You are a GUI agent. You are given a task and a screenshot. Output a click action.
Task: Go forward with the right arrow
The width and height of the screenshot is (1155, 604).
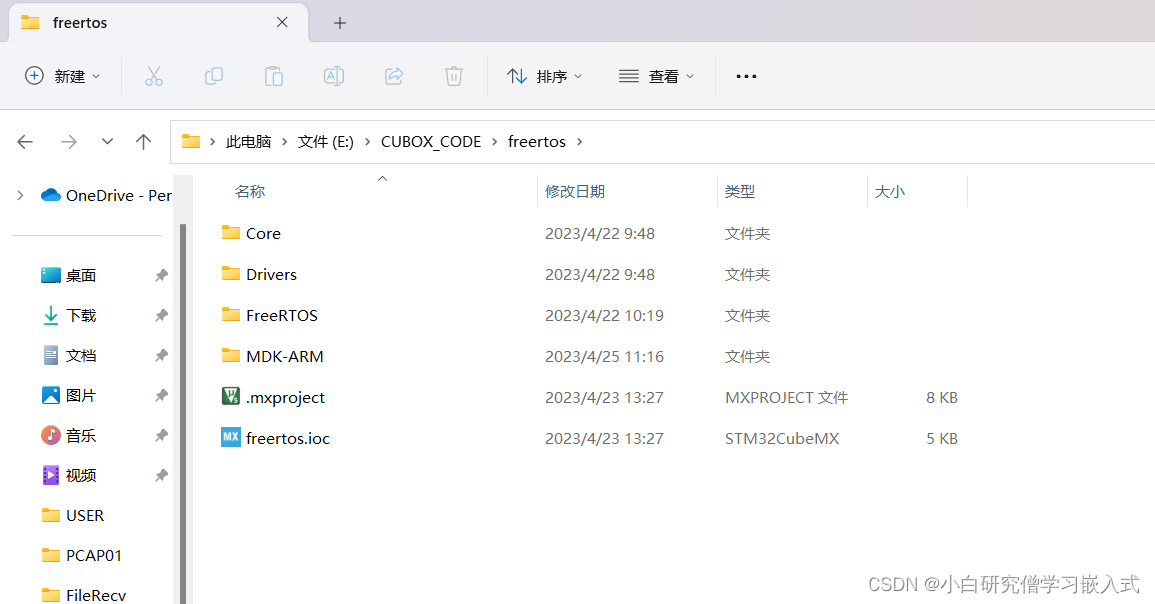(69, 141)
